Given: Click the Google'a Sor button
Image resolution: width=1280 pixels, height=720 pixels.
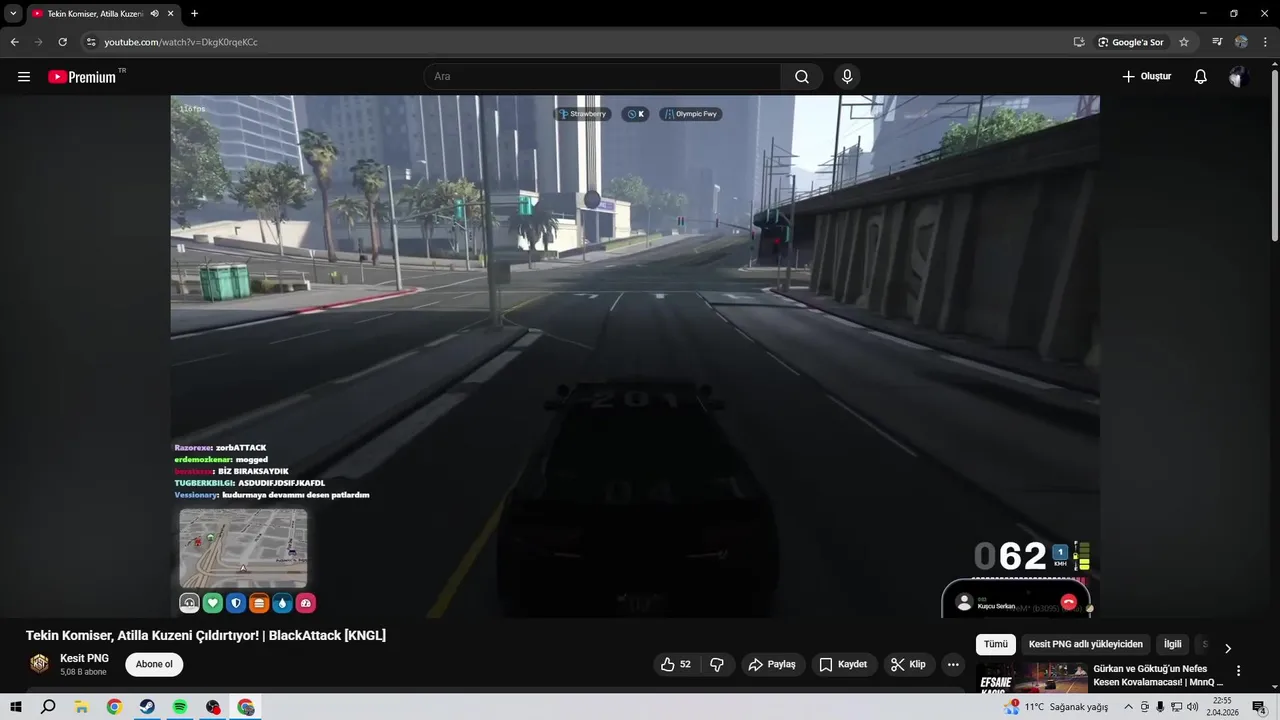Looking at the screenshot, I should point(1131,42).
